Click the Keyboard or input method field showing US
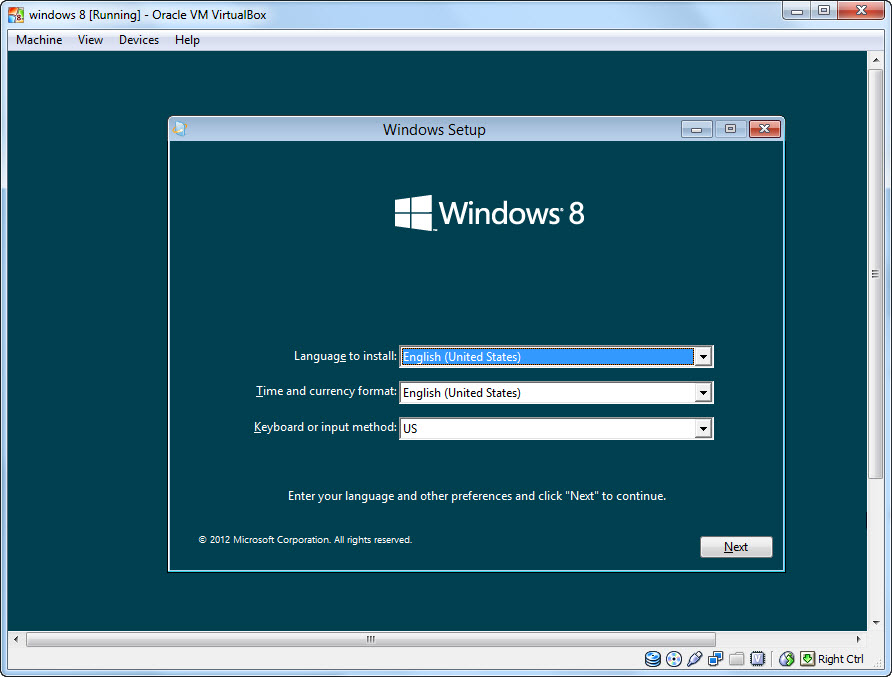Viewport: 892px width, 677px height. (556, 428)
